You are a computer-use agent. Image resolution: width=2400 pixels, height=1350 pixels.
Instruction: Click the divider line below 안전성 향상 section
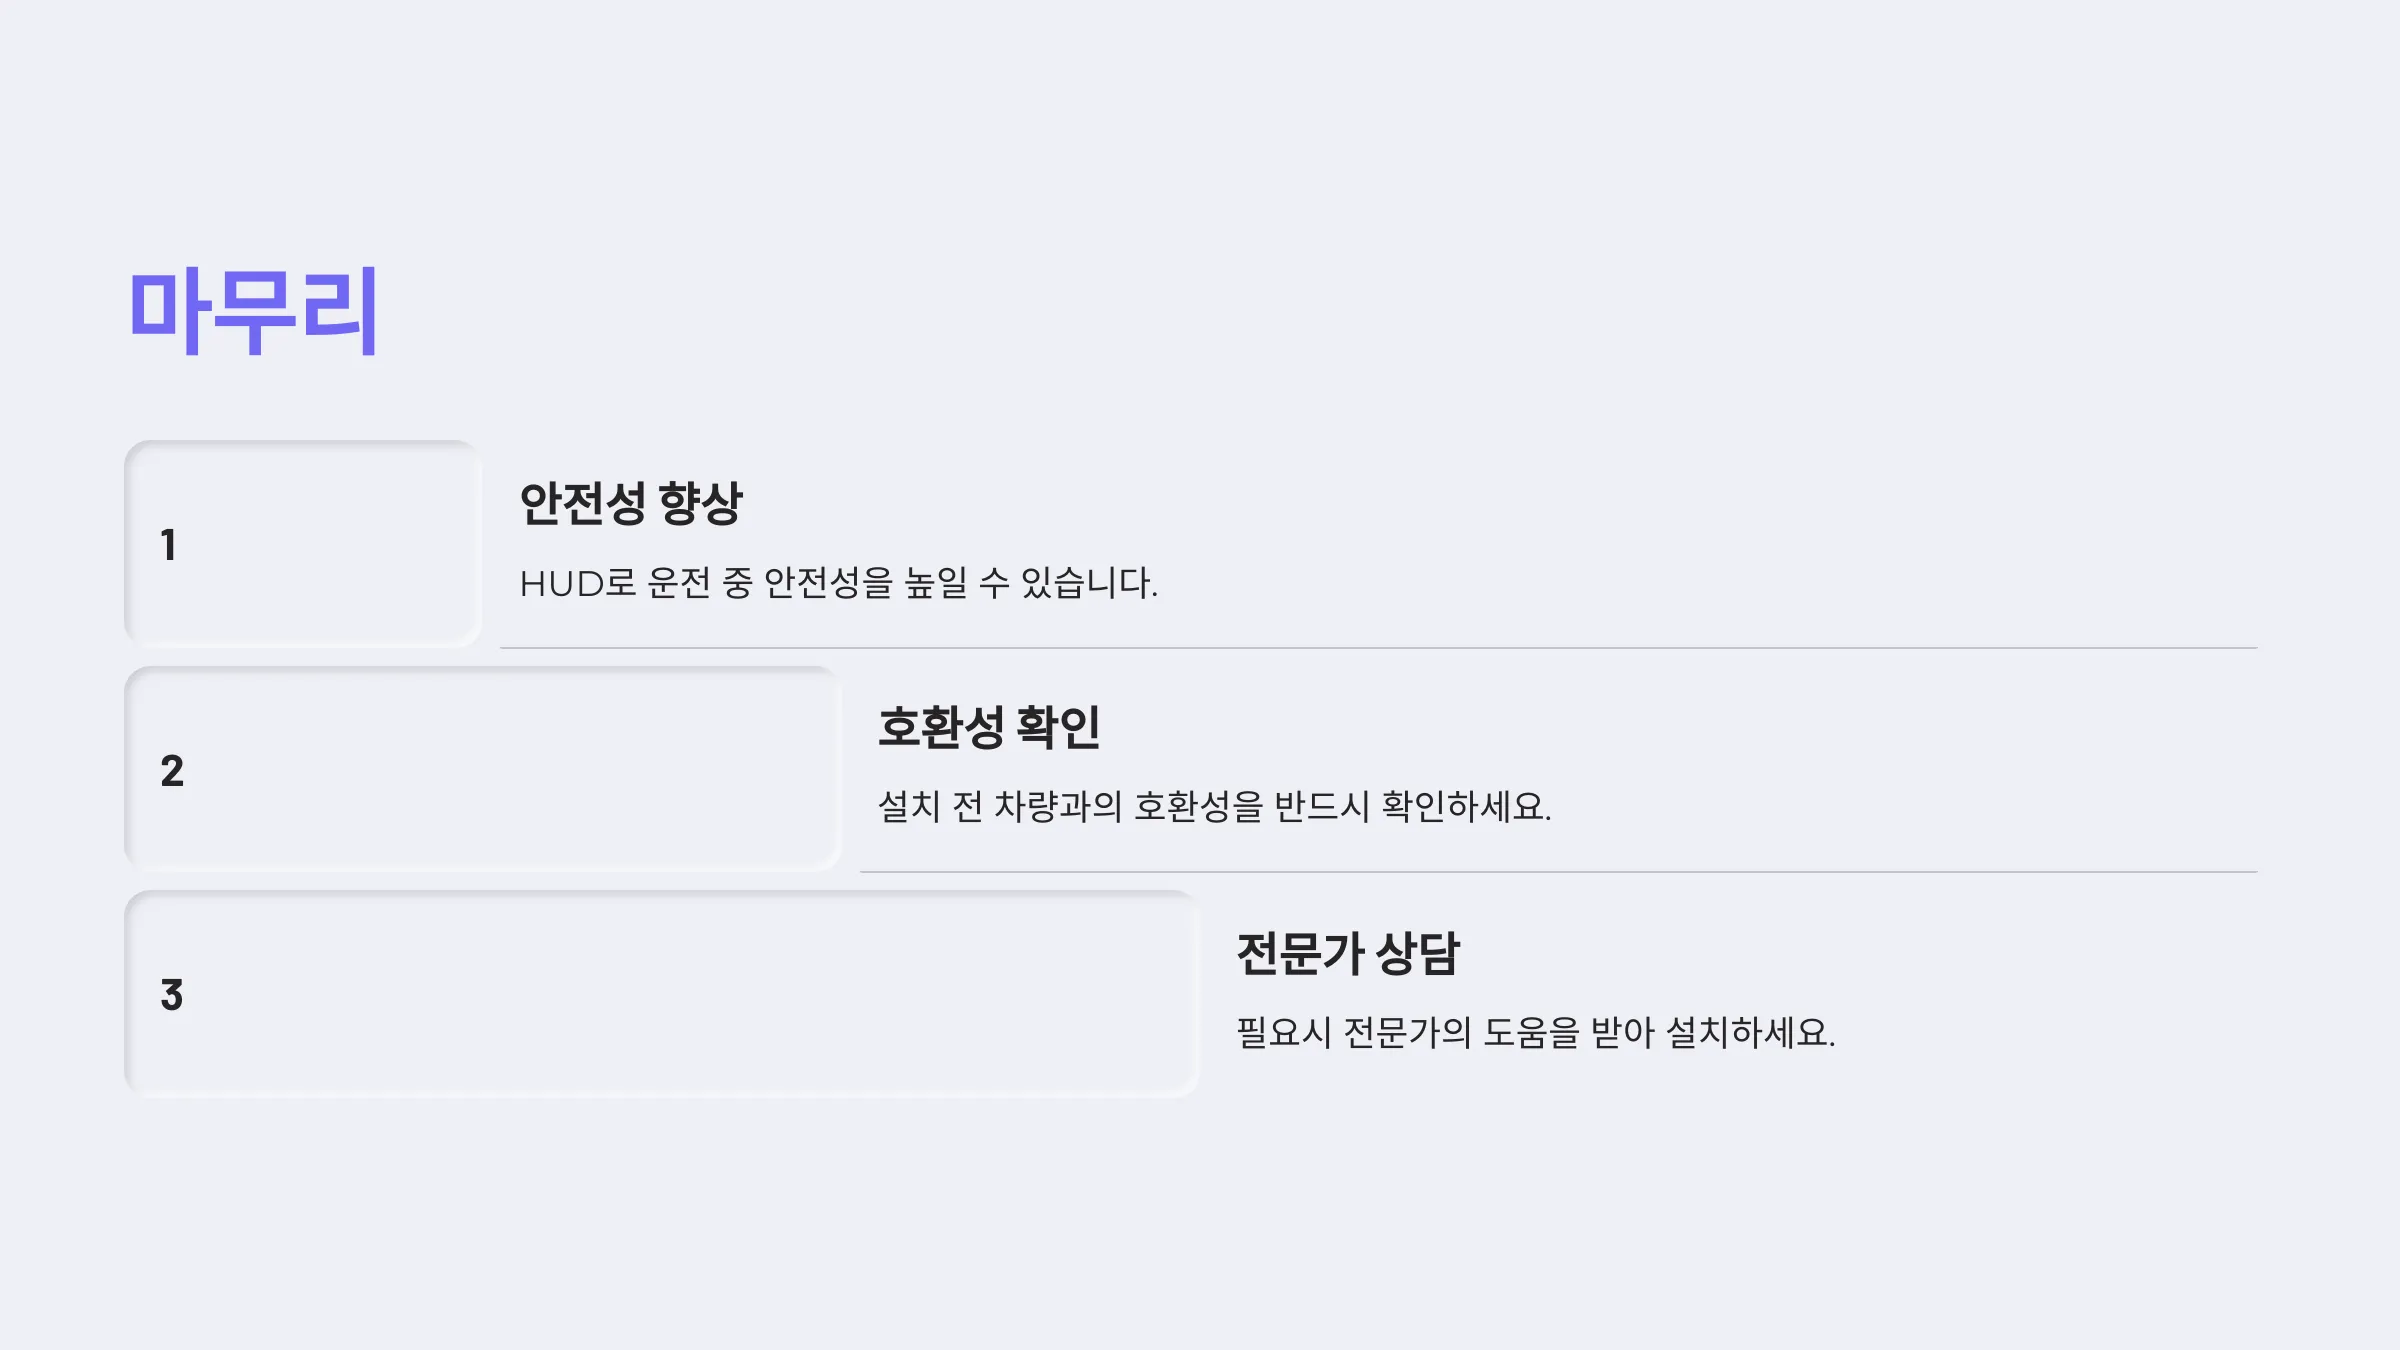1378,648
